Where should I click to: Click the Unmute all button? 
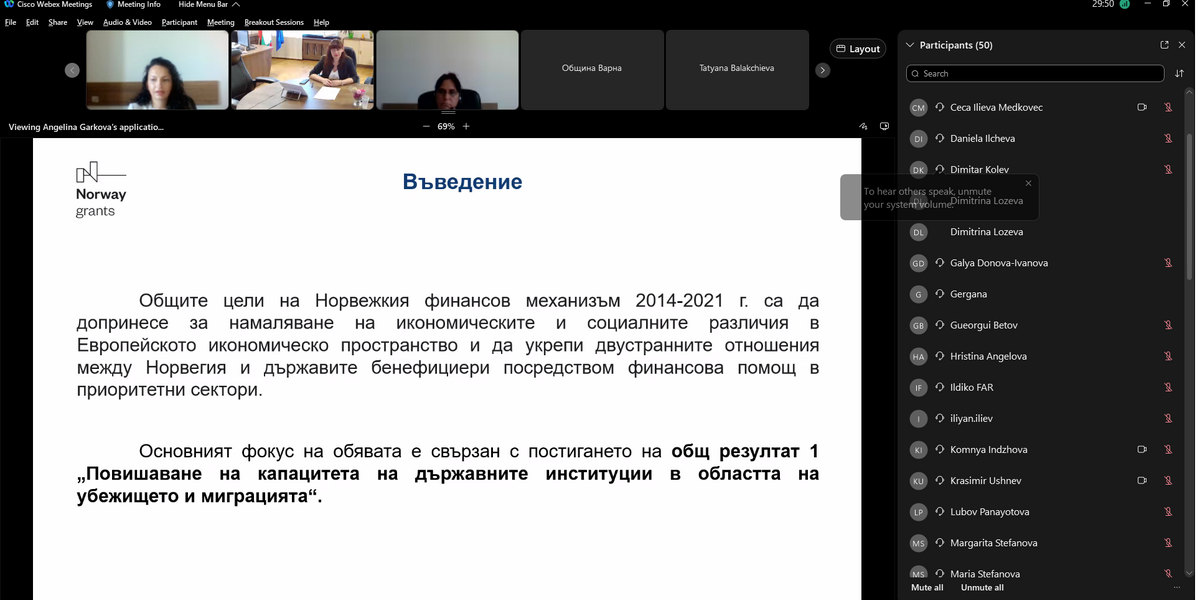(x=982, y=588)
